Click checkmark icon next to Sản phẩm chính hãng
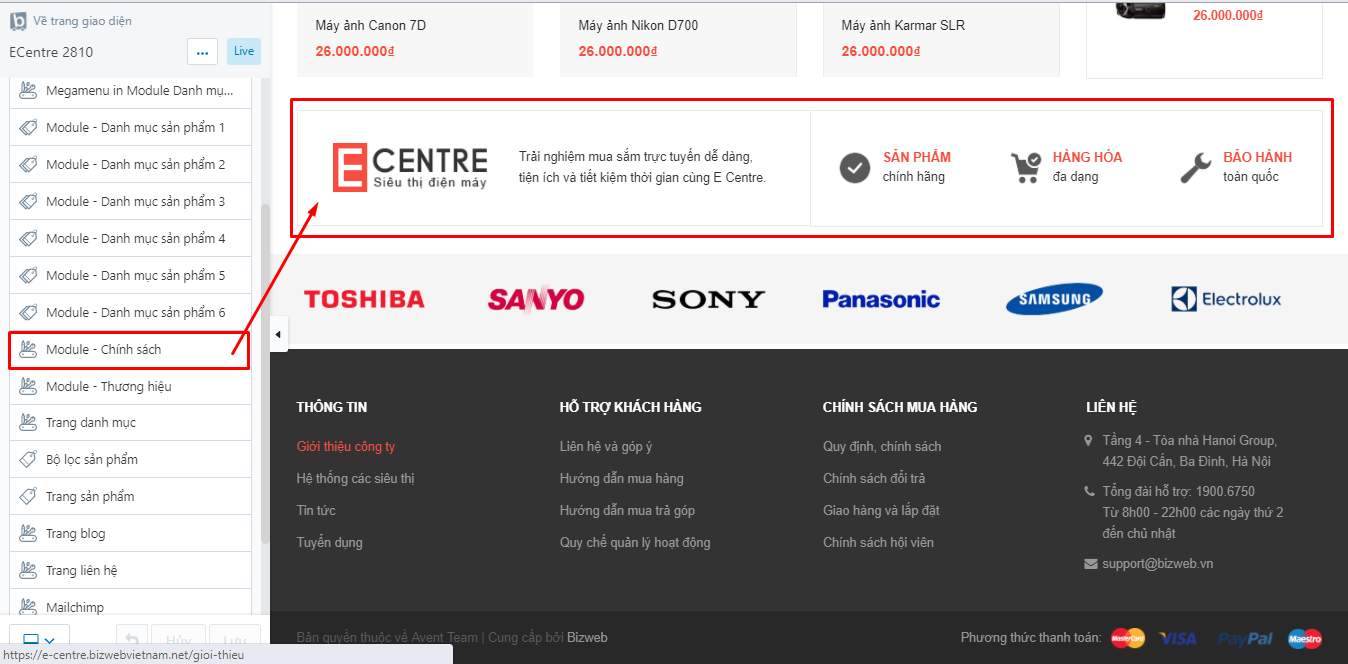 [854, 168]
